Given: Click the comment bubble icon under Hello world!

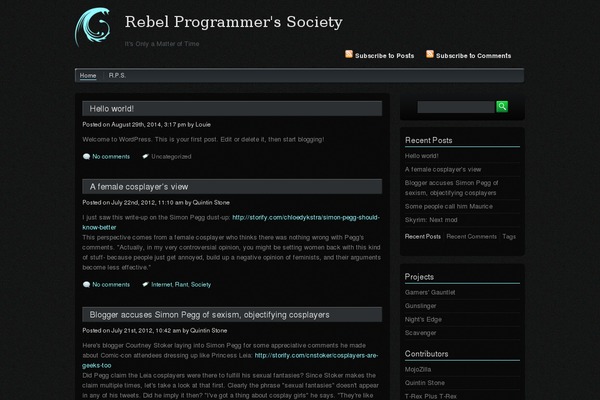Looking at the screenshot, I should (x=86, y=157).
